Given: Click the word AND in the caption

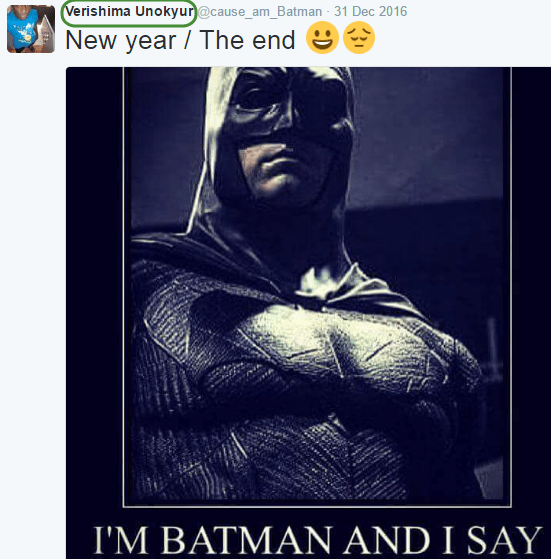Looking at the screenshot, I should [387, 540].
